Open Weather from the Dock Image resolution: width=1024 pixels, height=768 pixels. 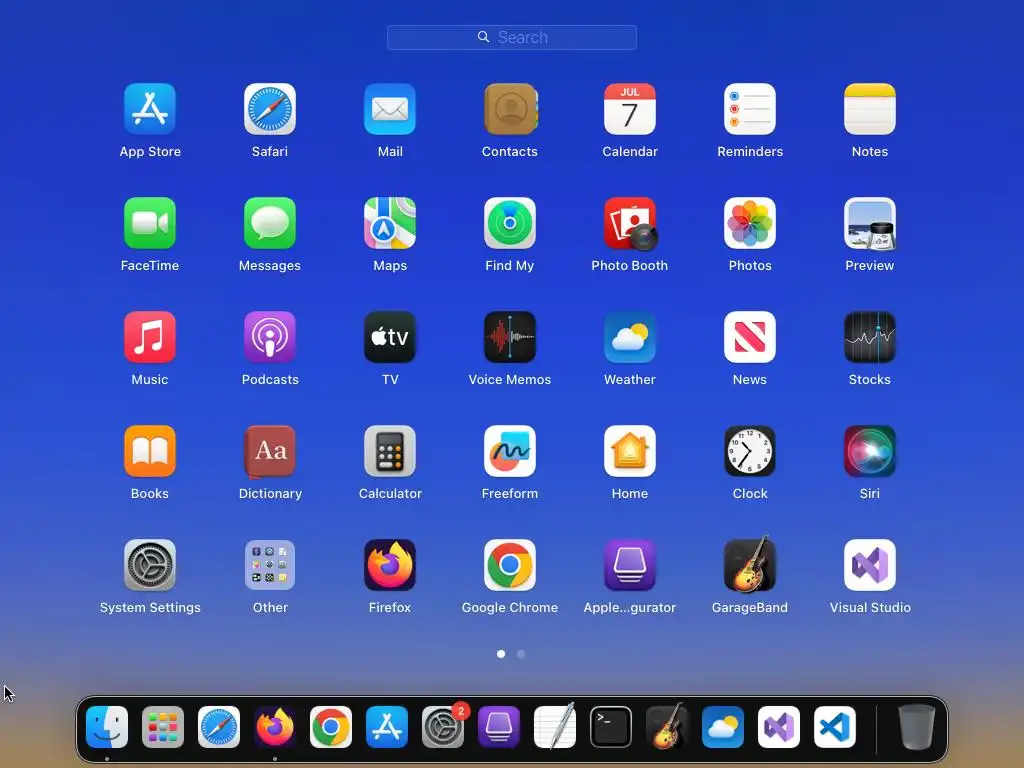[723, 727]
